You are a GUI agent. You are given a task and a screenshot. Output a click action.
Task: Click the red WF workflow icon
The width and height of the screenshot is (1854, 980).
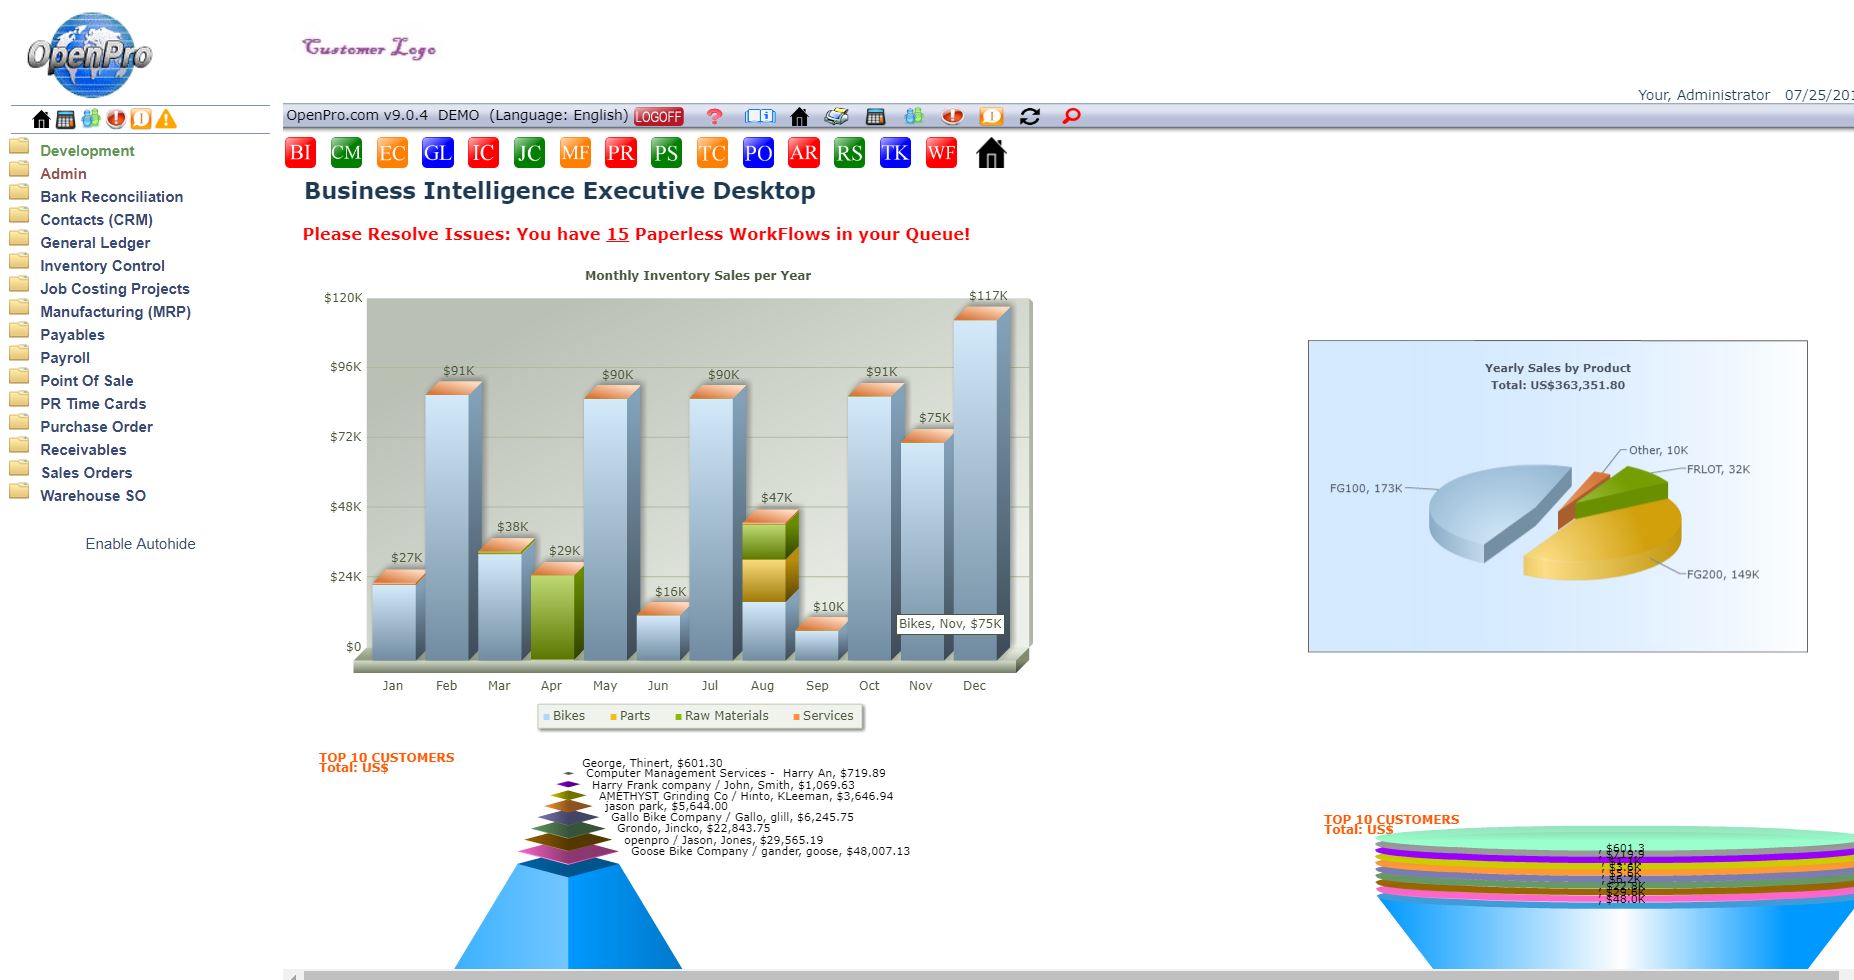click(941, 153)
